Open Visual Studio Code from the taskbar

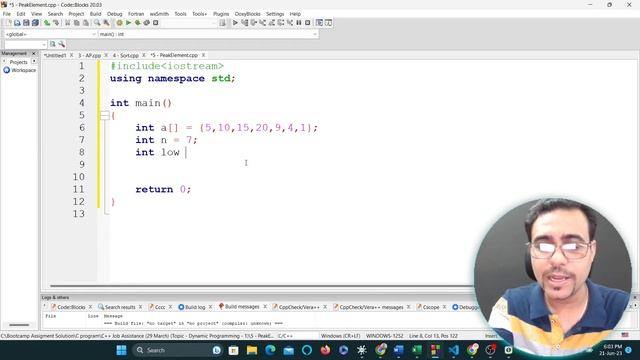[x=453, y=350]
